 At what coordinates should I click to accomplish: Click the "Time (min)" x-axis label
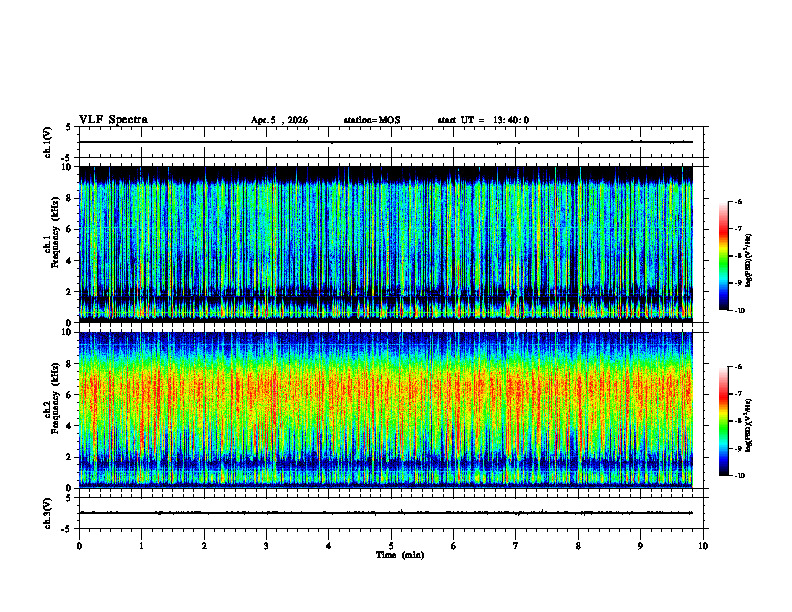click(x=400, y=555)
